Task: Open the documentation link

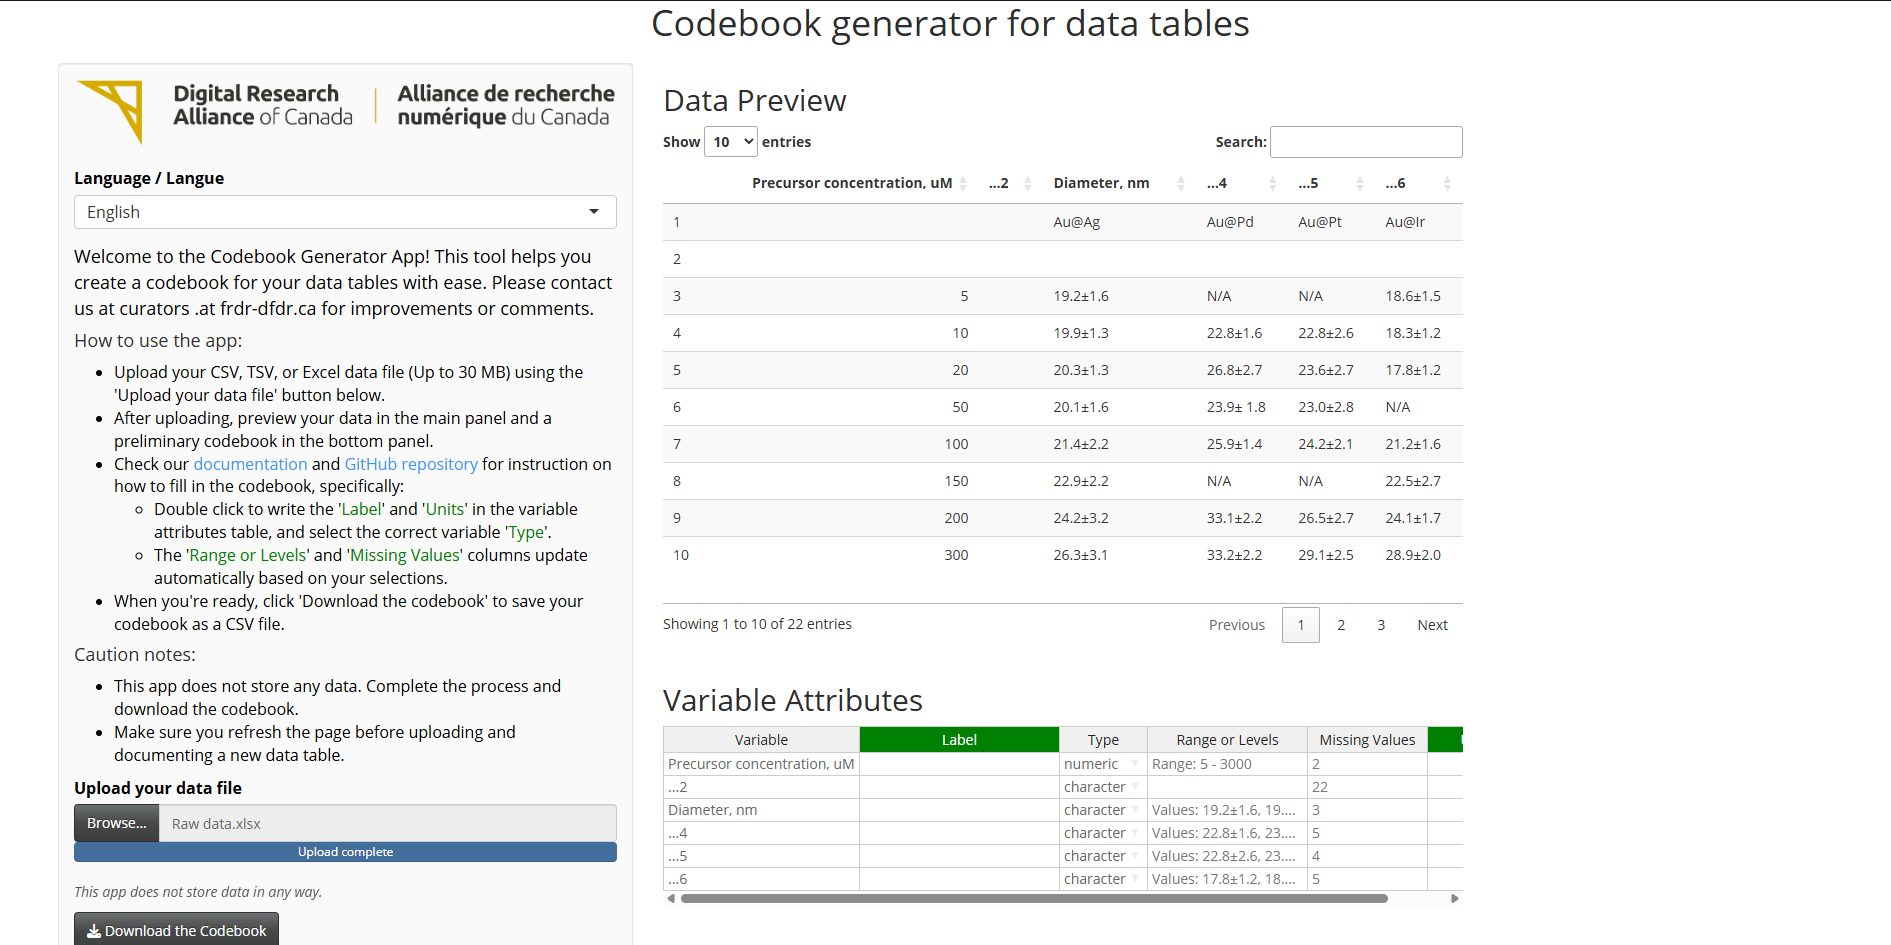Action: pyautogui.click(x=250, y=464)
